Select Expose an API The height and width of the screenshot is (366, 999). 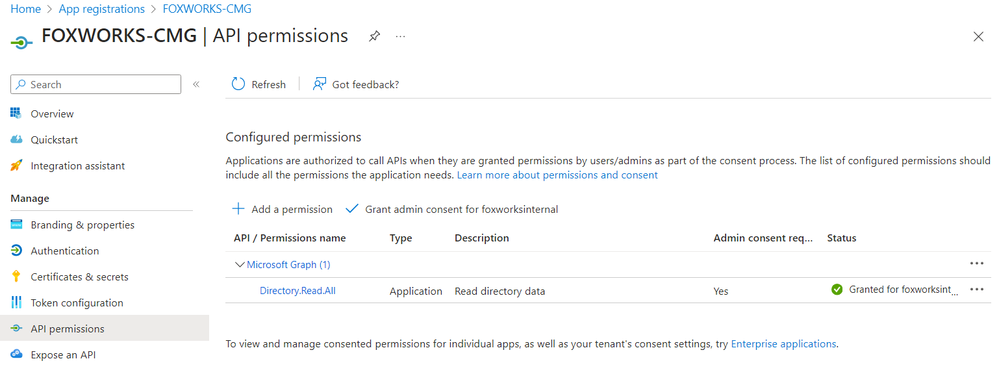[53, 355]
